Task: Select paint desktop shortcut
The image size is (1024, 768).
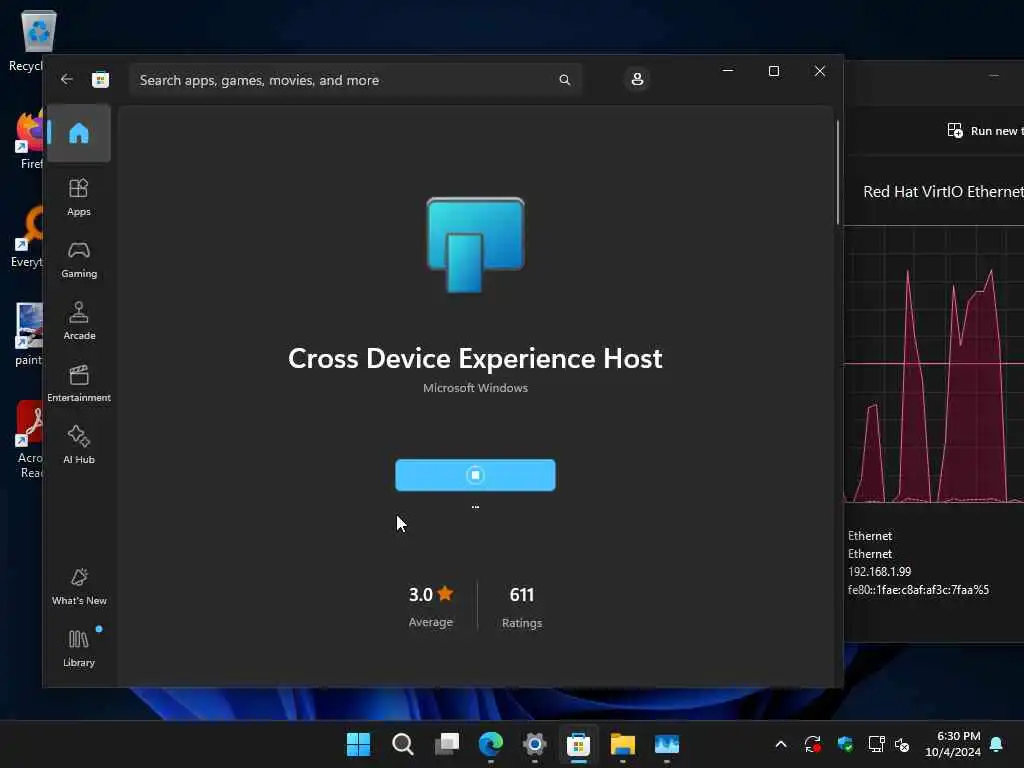Action: (29, 334)
